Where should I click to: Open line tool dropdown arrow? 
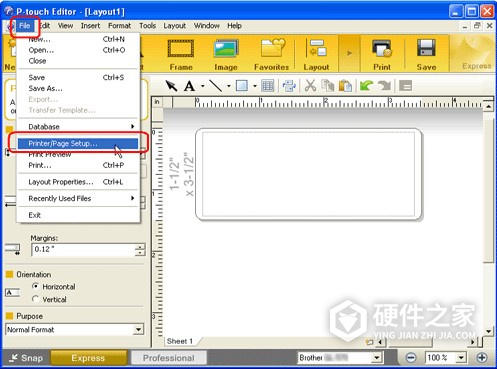click(x=229, y=86)
